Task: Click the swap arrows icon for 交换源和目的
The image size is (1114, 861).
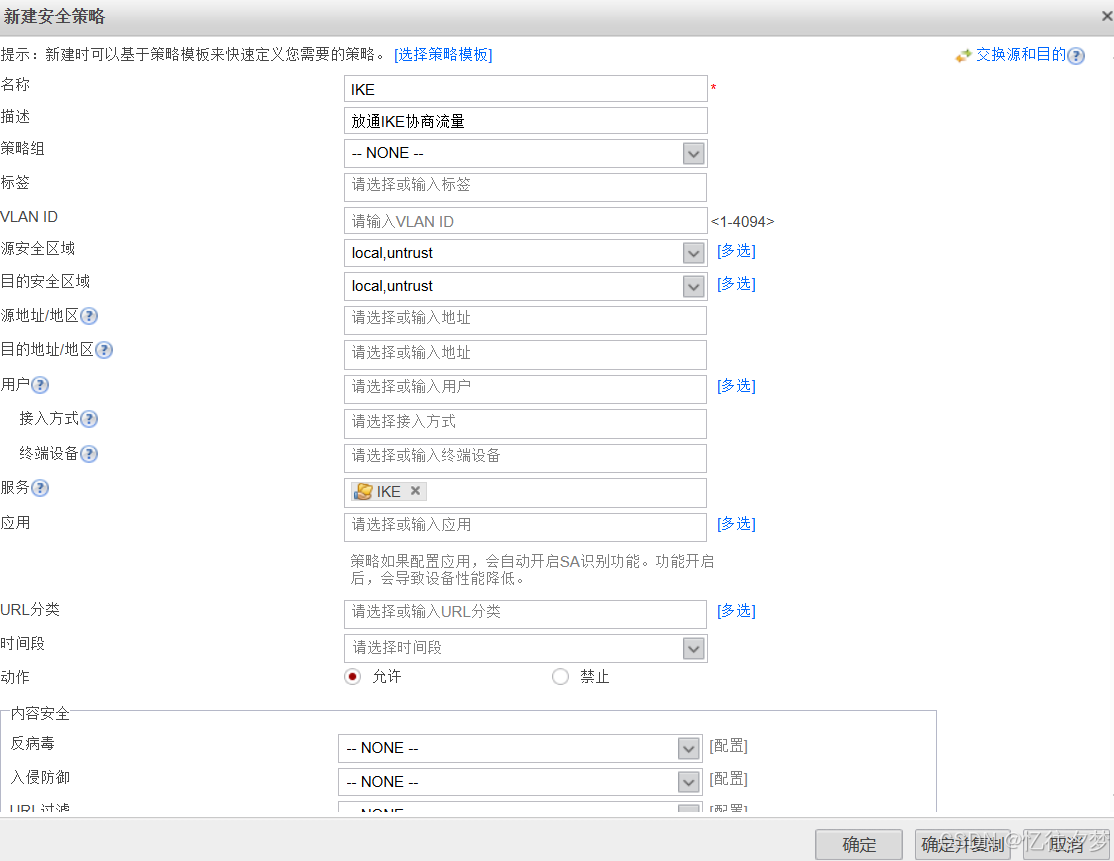Action: (963, 55)
